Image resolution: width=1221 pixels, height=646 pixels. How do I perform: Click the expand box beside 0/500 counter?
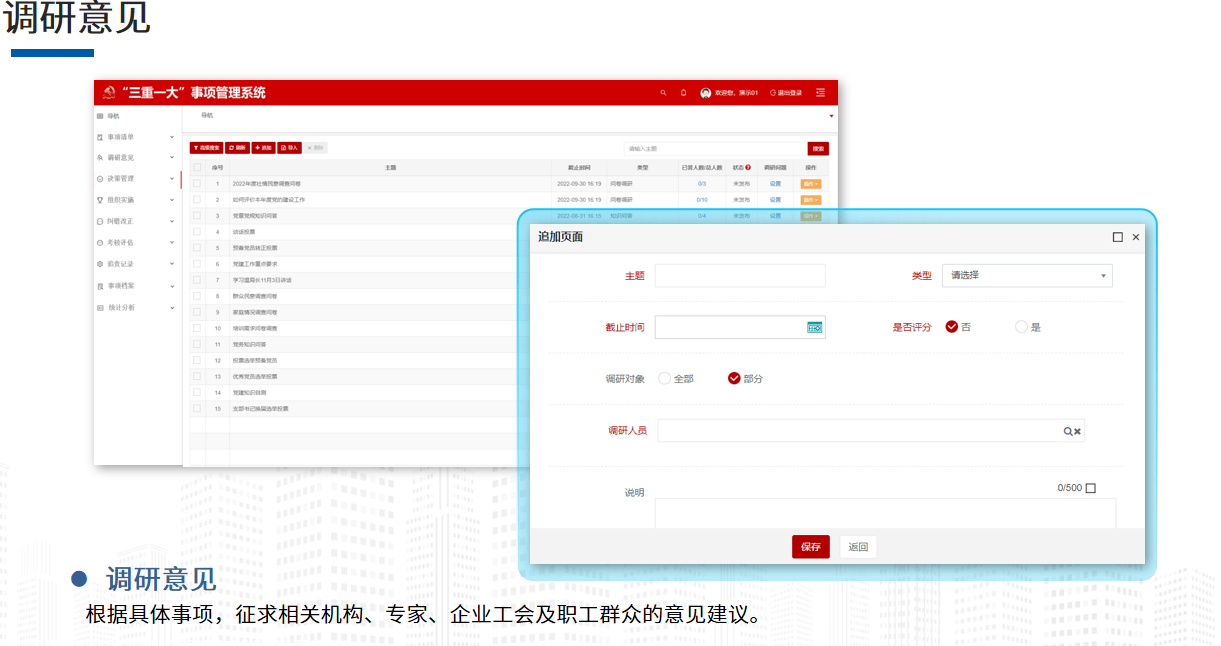click(x=1090, y=488)
